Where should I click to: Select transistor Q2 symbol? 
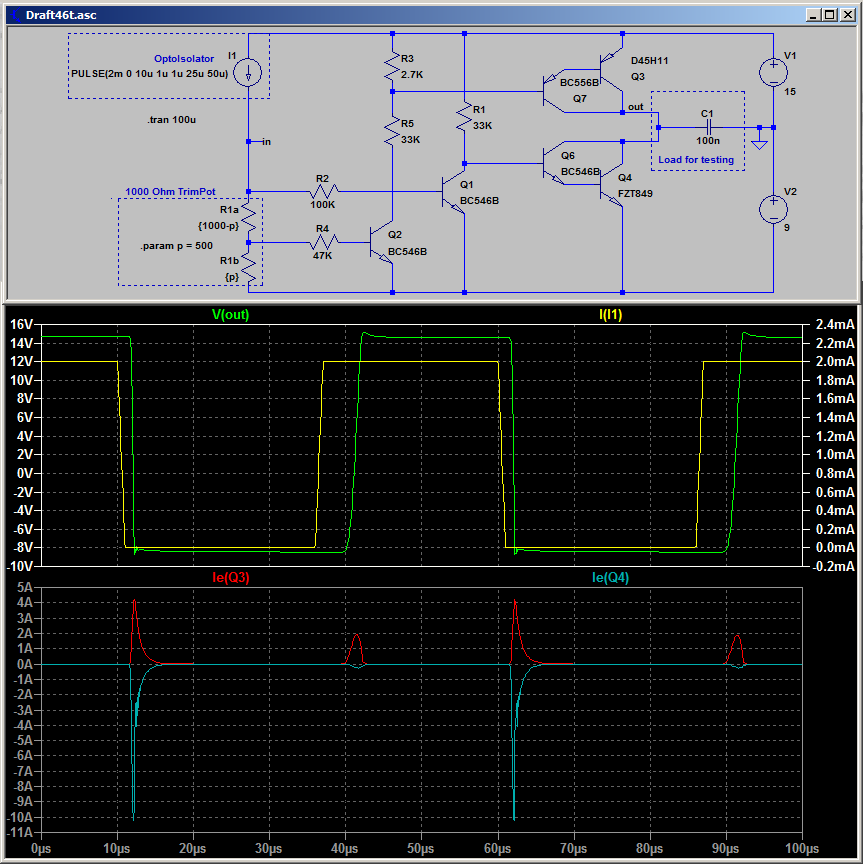coord(381,242)
